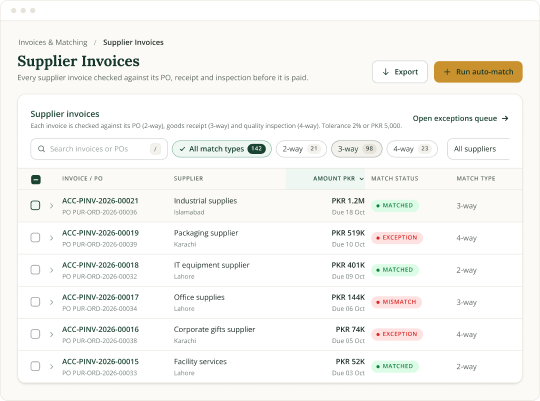Click the PKR 144K amount
The width and height of the screenshot is (540, 401).
tap(348, 297)
